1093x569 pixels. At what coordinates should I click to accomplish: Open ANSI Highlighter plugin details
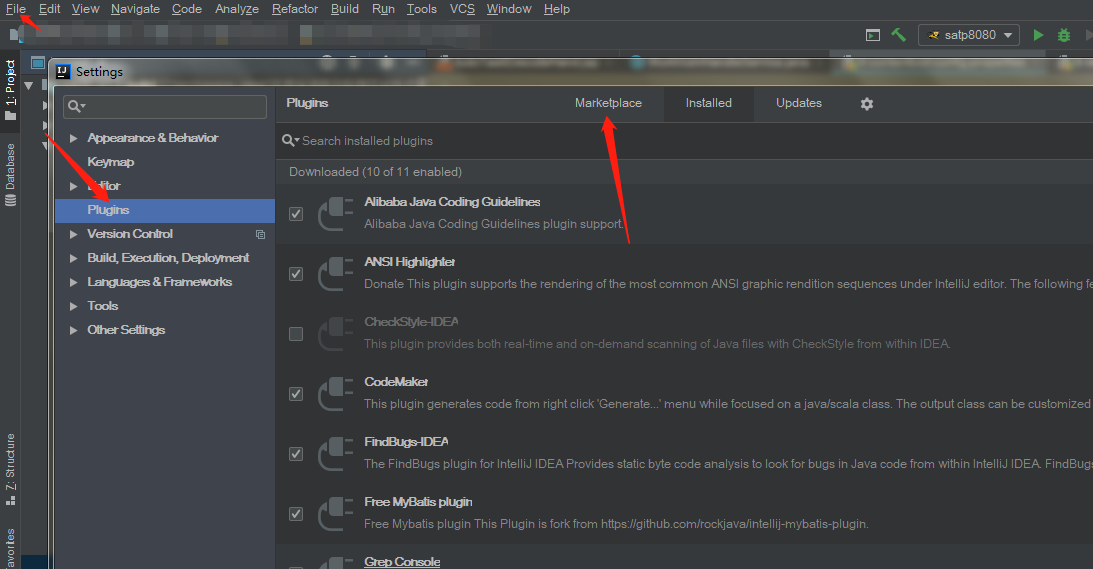tap(410, 262)
